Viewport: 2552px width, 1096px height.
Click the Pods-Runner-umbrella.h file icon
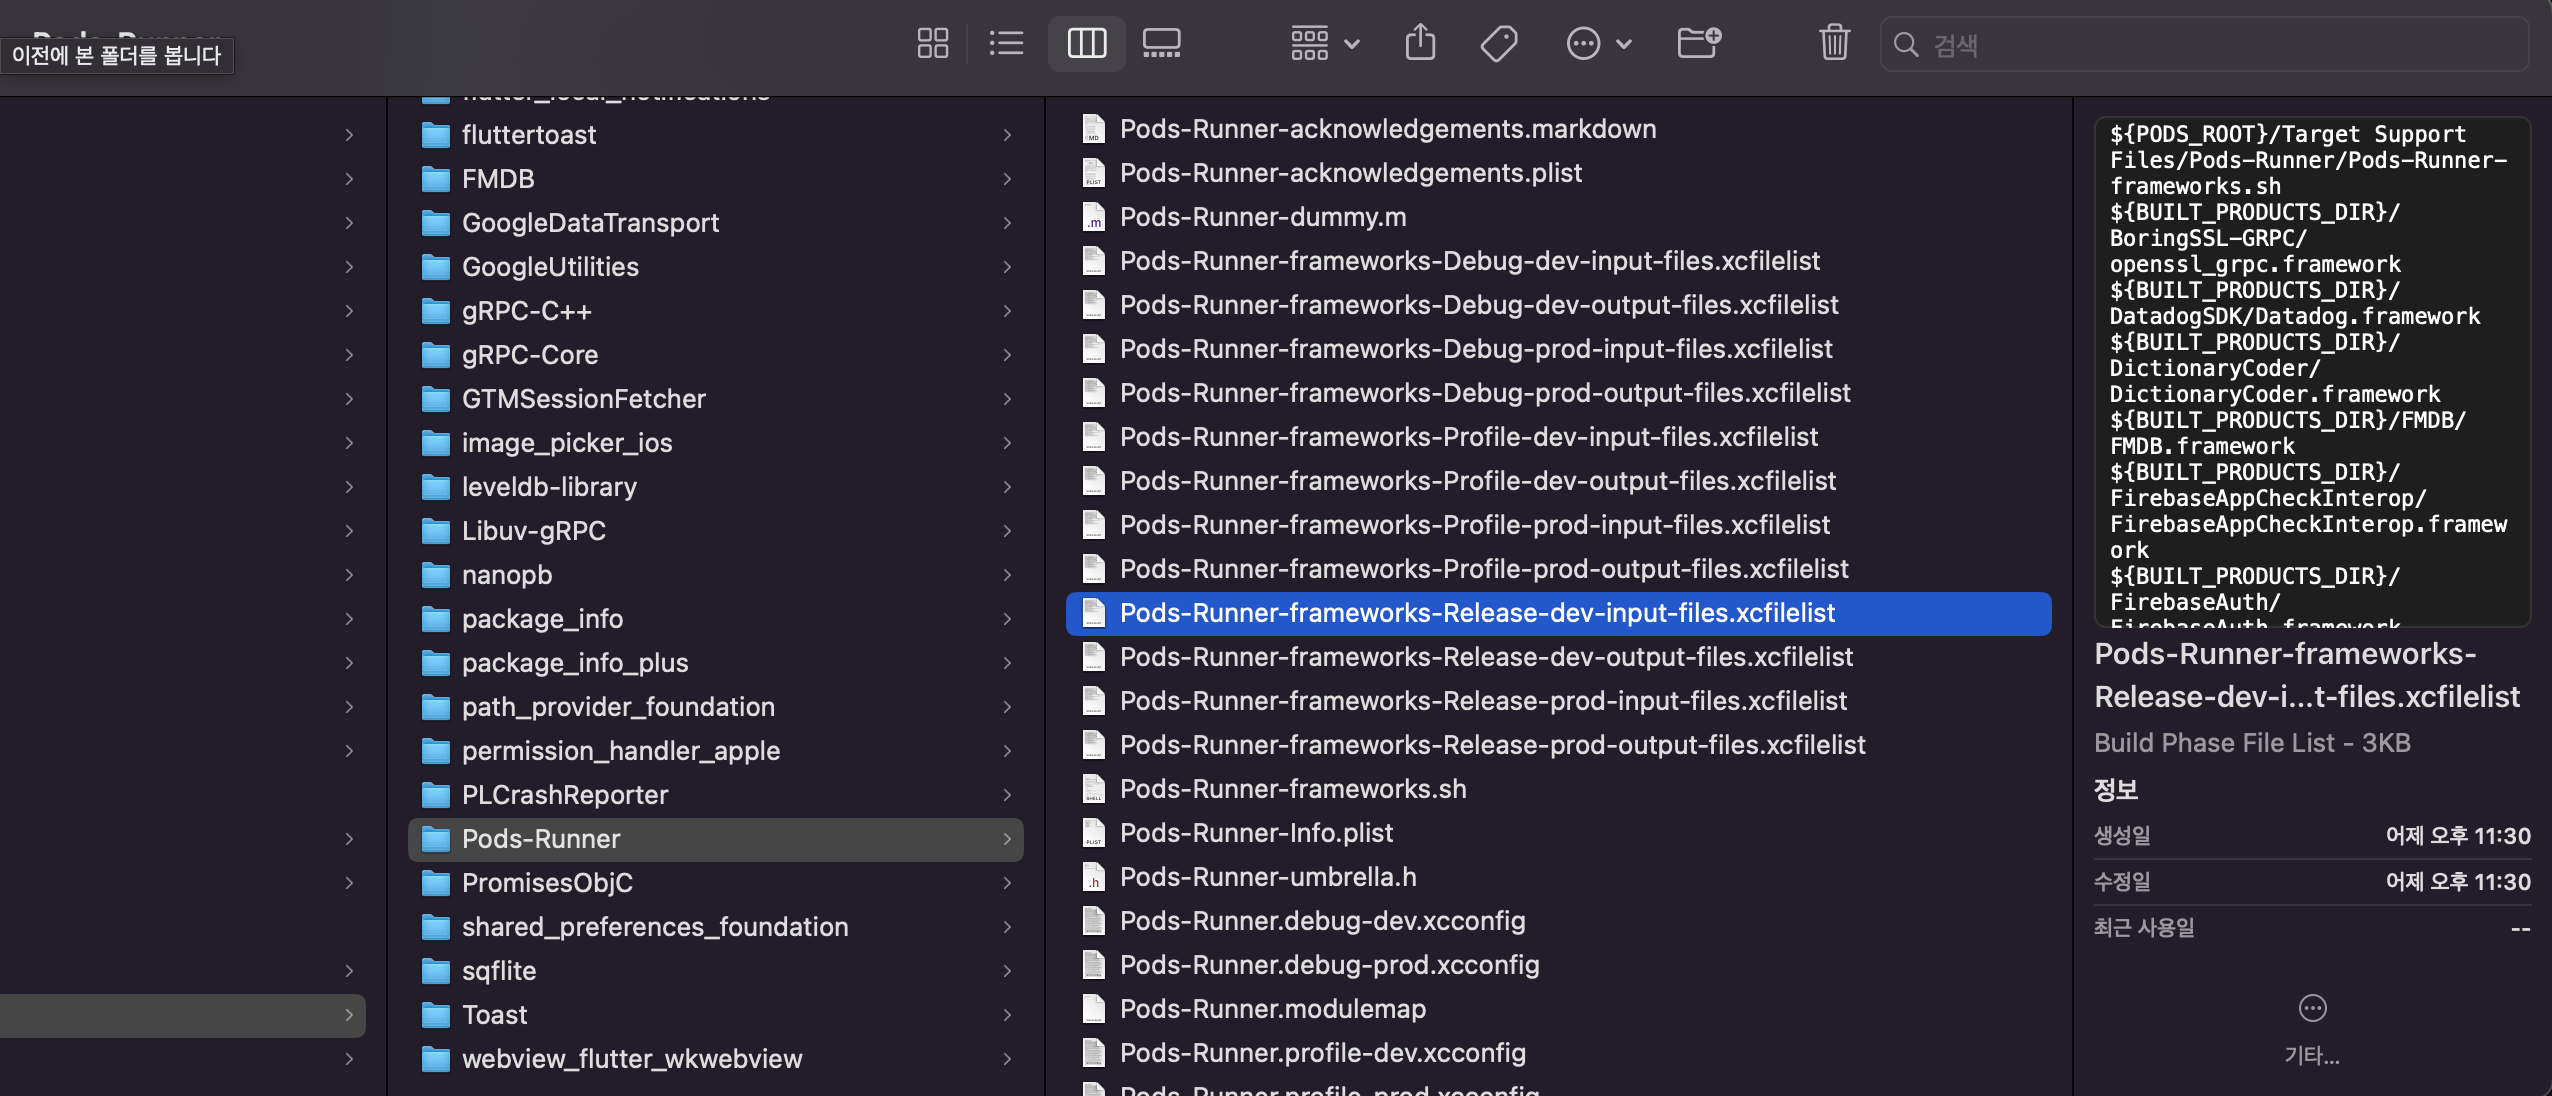click(x=1094, y=877)
